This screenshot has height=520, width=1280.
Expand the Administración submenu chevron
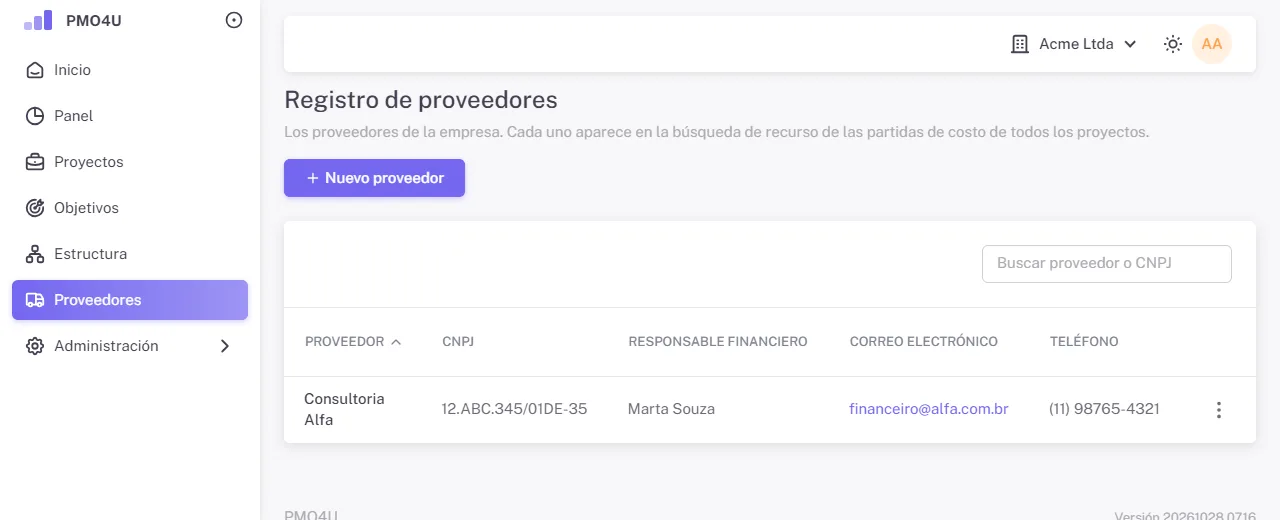click(x=225, y=346)
